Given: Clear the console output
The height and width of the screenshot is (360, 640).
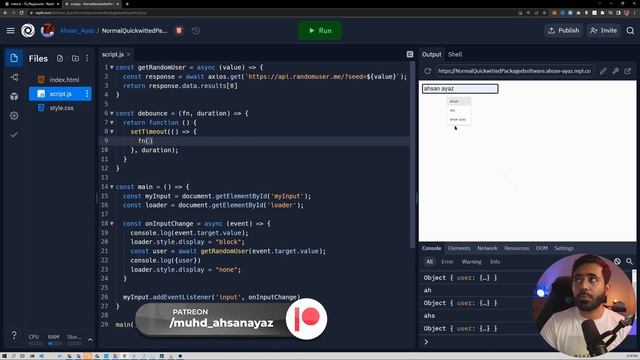Looking at the screenshot, I should [617, 261].
